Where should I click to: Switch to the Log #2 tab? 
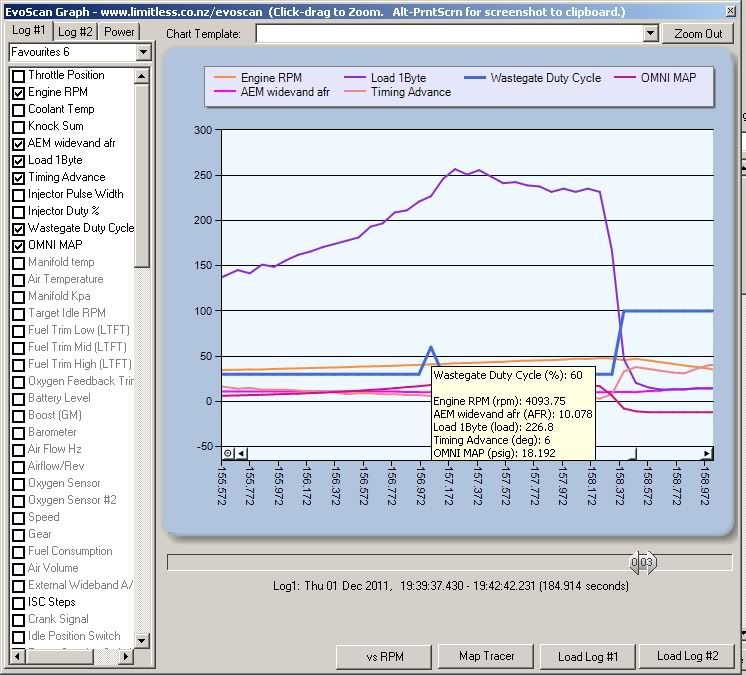tap(75, 31)
